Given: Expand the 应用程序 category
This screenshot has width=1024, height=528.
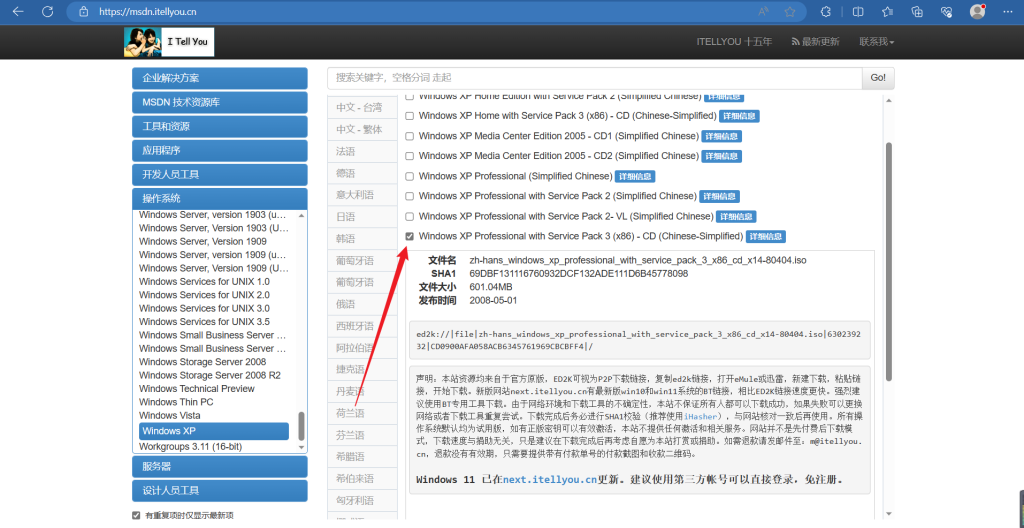Looking at the screenshot, I should [x=219, y=151].
